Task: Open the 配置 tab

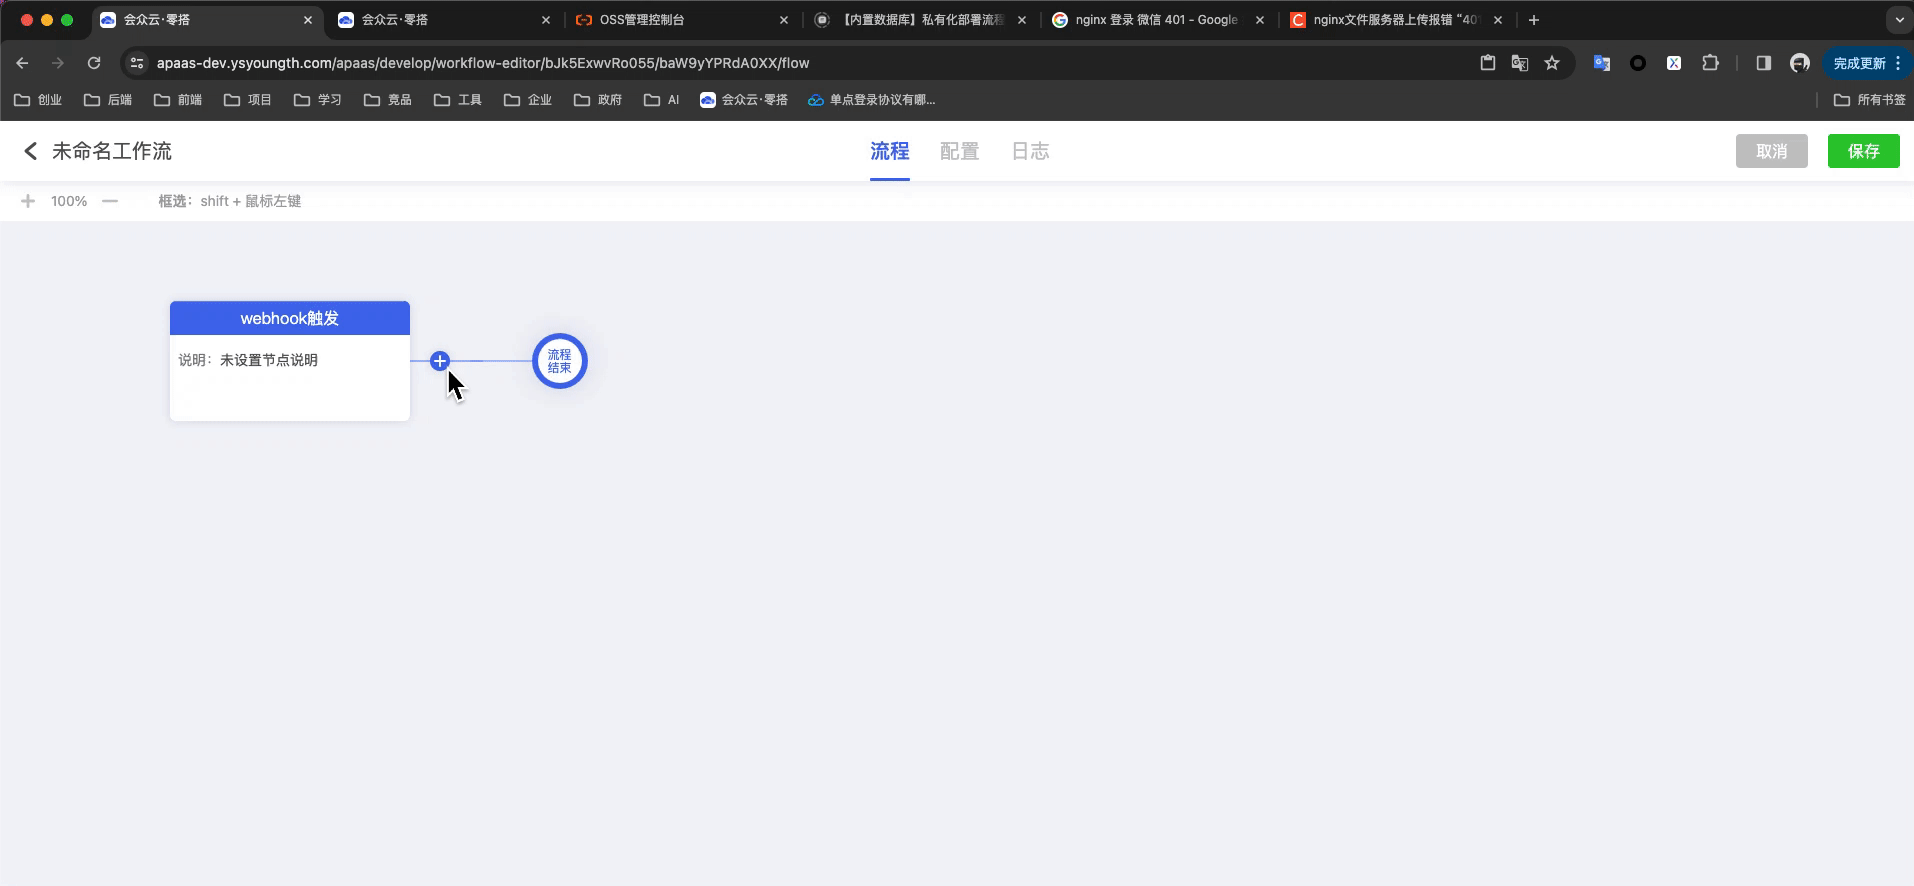Action: (959, 151)
